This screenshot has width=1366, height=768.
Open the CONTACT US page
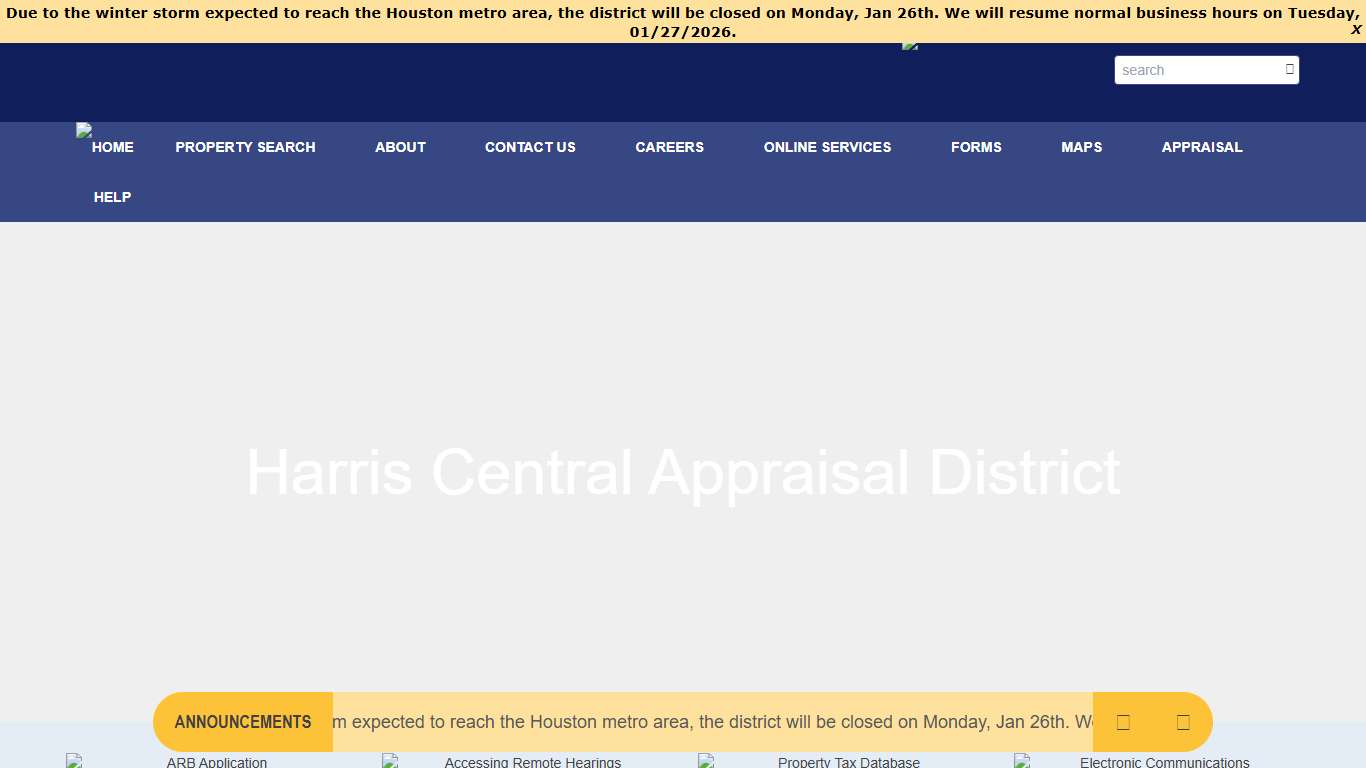click(x=530, y=146)
